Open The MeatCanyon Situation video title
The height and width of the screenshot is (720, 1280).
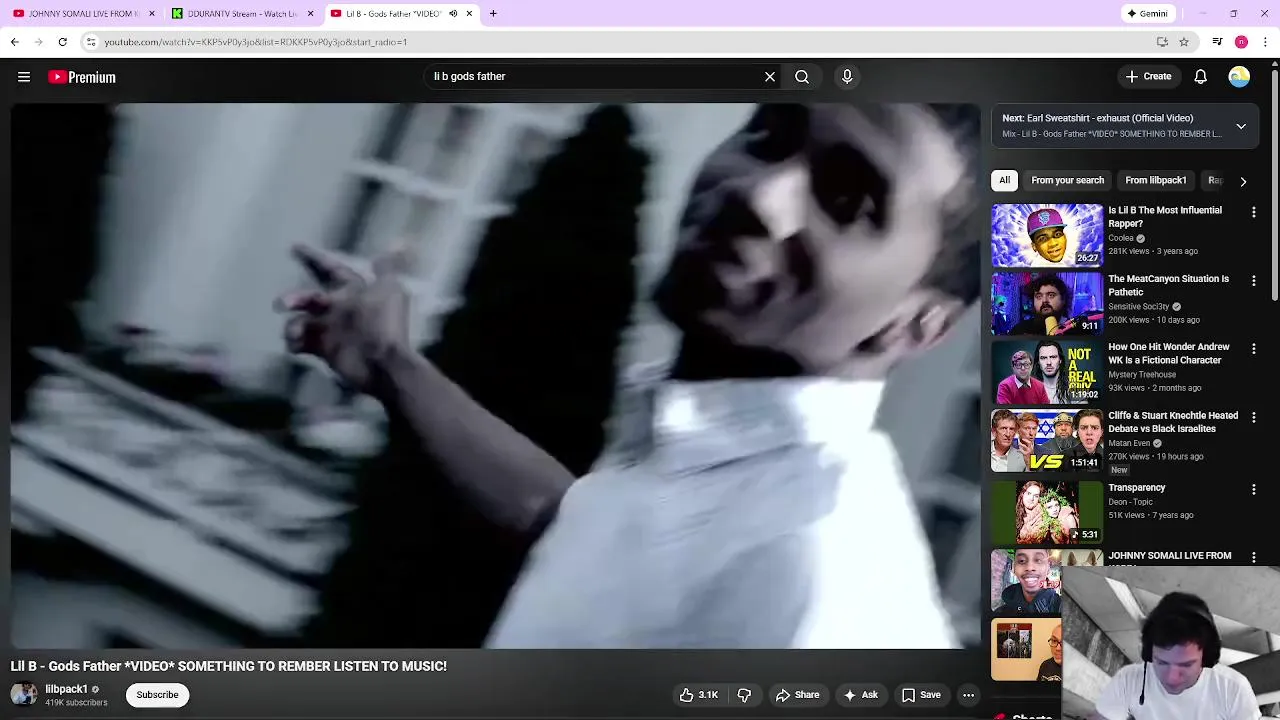click(x=1168, y=285)
